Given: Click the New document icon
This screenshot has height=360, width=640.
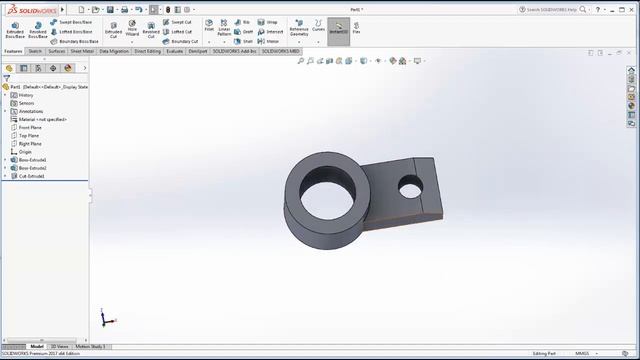Looking at the screenshot, I should click(x=81, y=9).
